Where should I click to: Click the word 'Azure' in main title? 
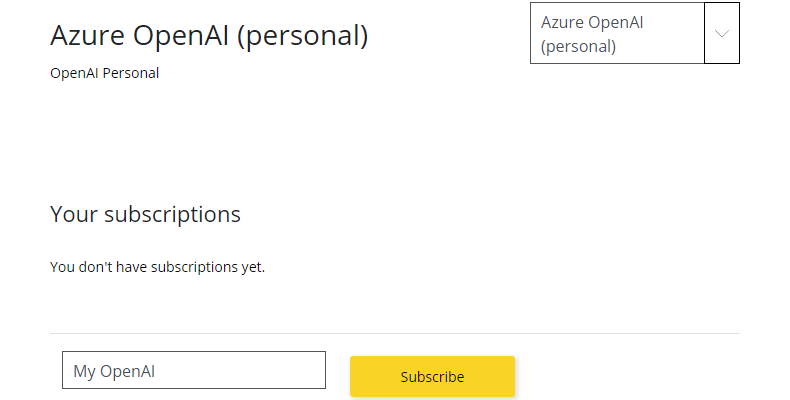(87, 35)
